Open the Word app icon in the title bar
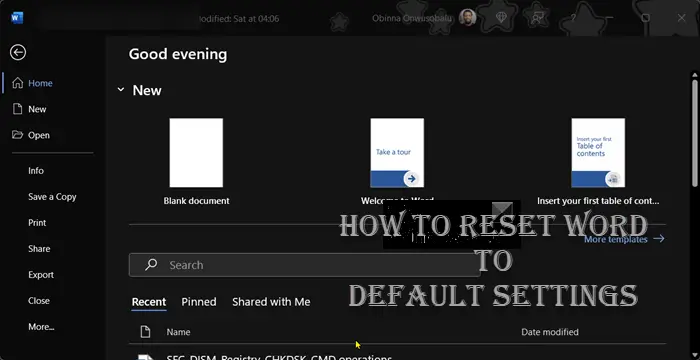This screenshot has width=700, height=360. point(17,18)
